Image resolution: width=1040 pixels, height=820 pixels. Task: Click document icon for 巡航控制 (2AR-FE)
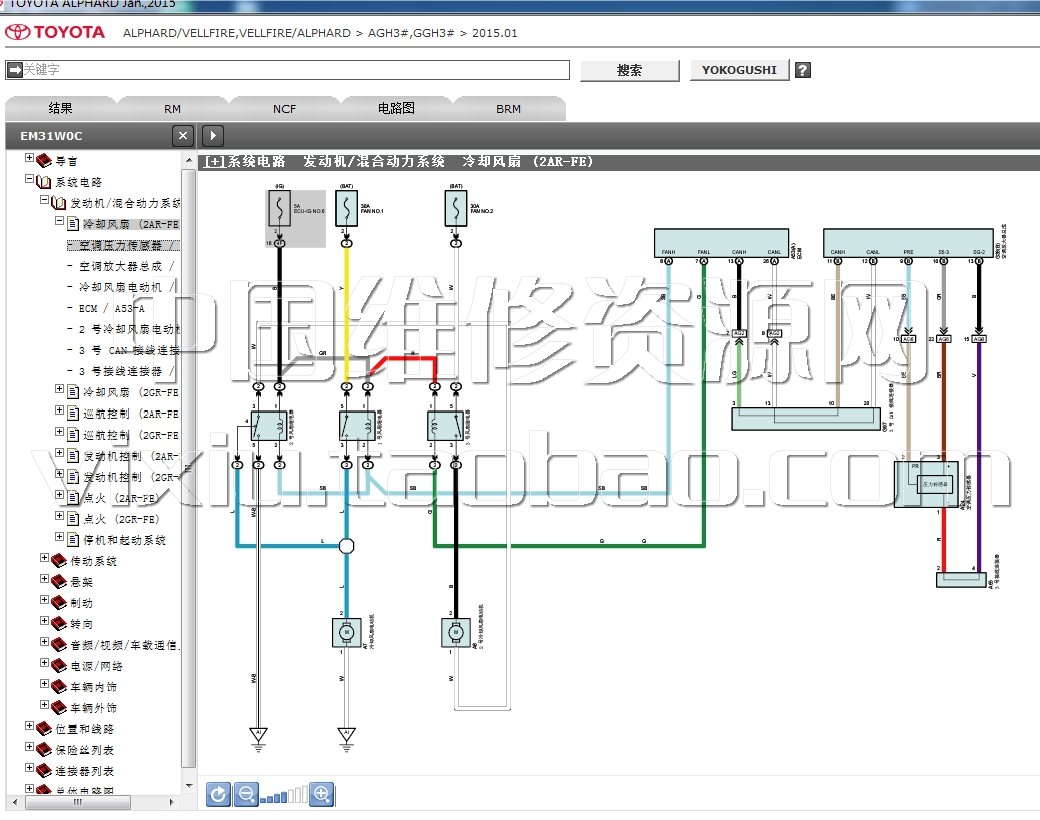(x=74, y=413)
